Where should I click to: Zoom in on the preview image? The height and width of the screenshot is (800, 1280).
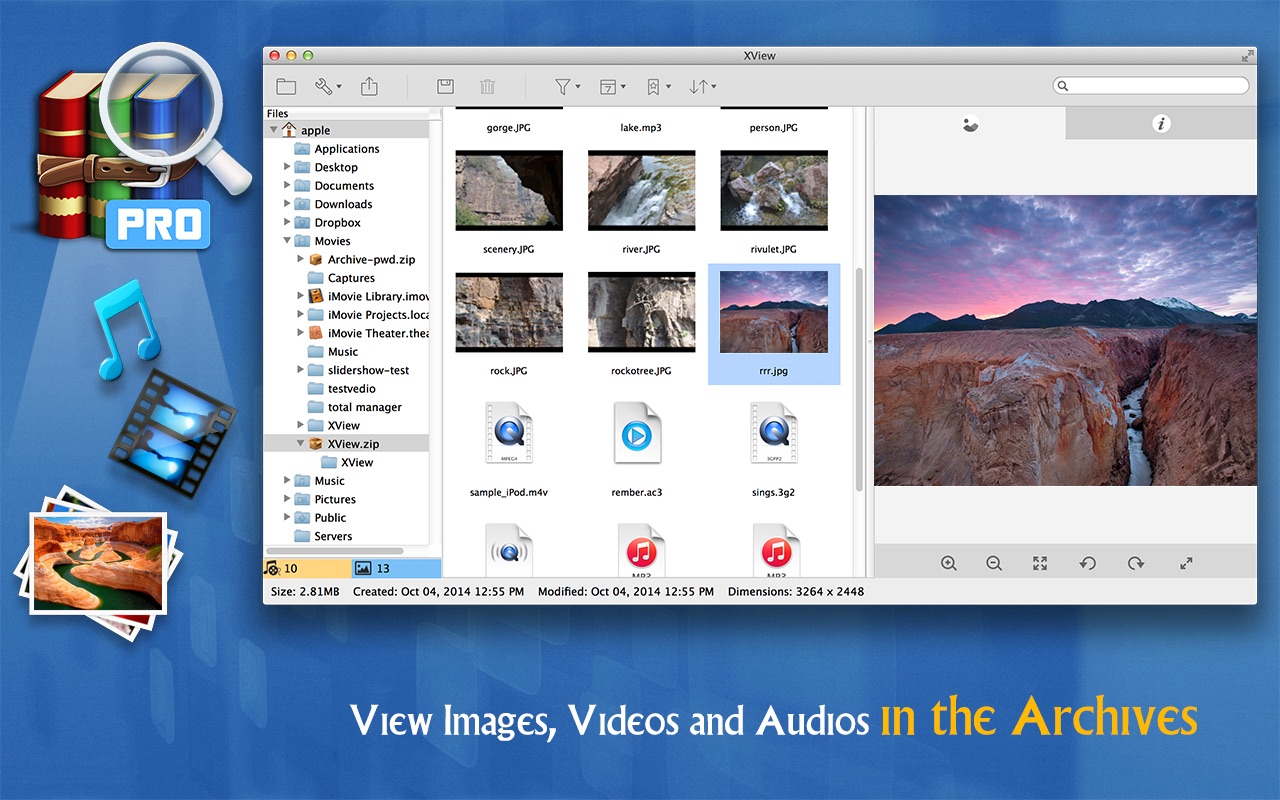[949, 563]
